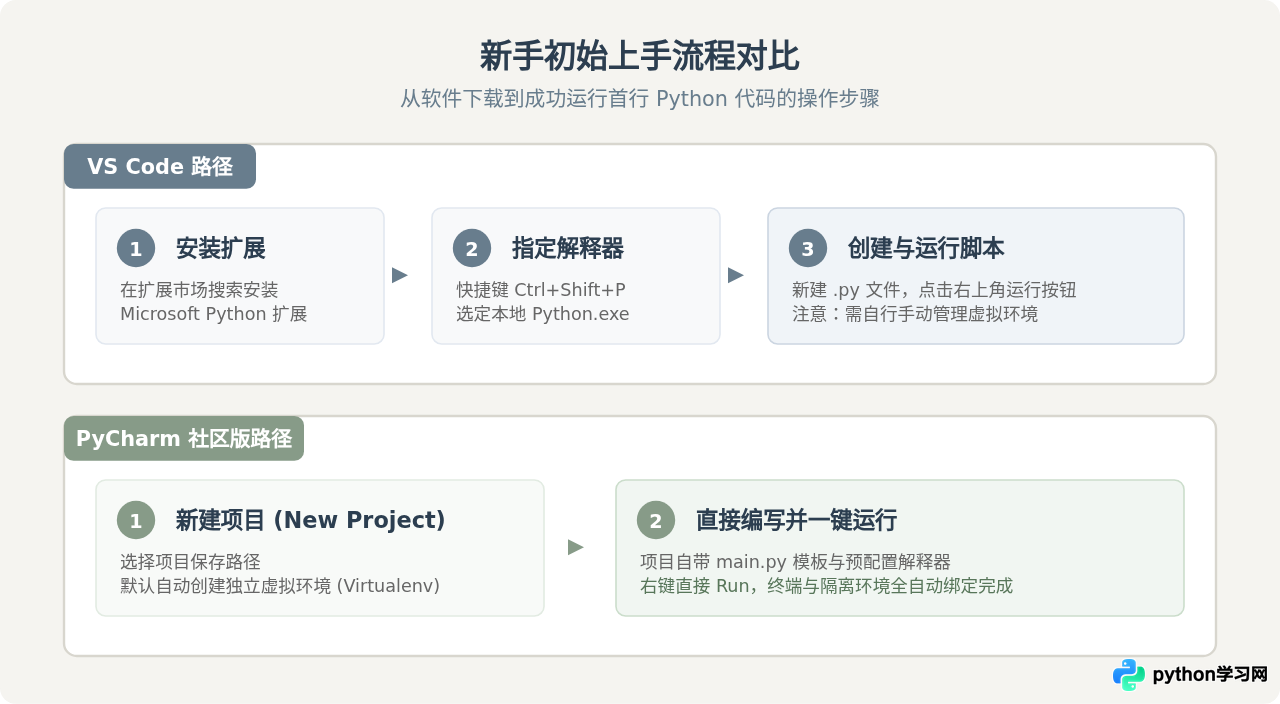The width and height of the screenshot is (1280, 704).
Task: Click the text 在扩展市场搜索安装
Action: [199, 290]
